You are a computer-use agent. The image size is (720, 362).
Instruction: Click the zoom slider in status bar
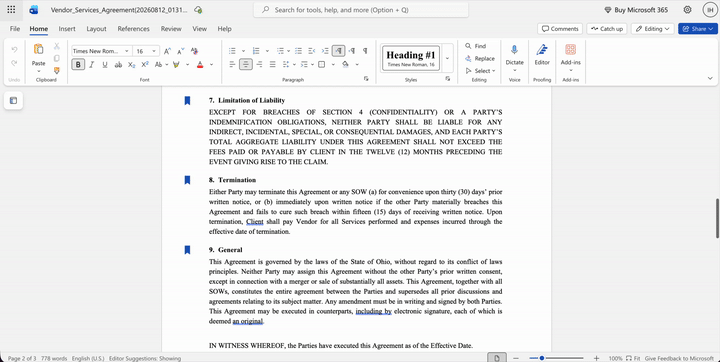(x=556, y=358)
